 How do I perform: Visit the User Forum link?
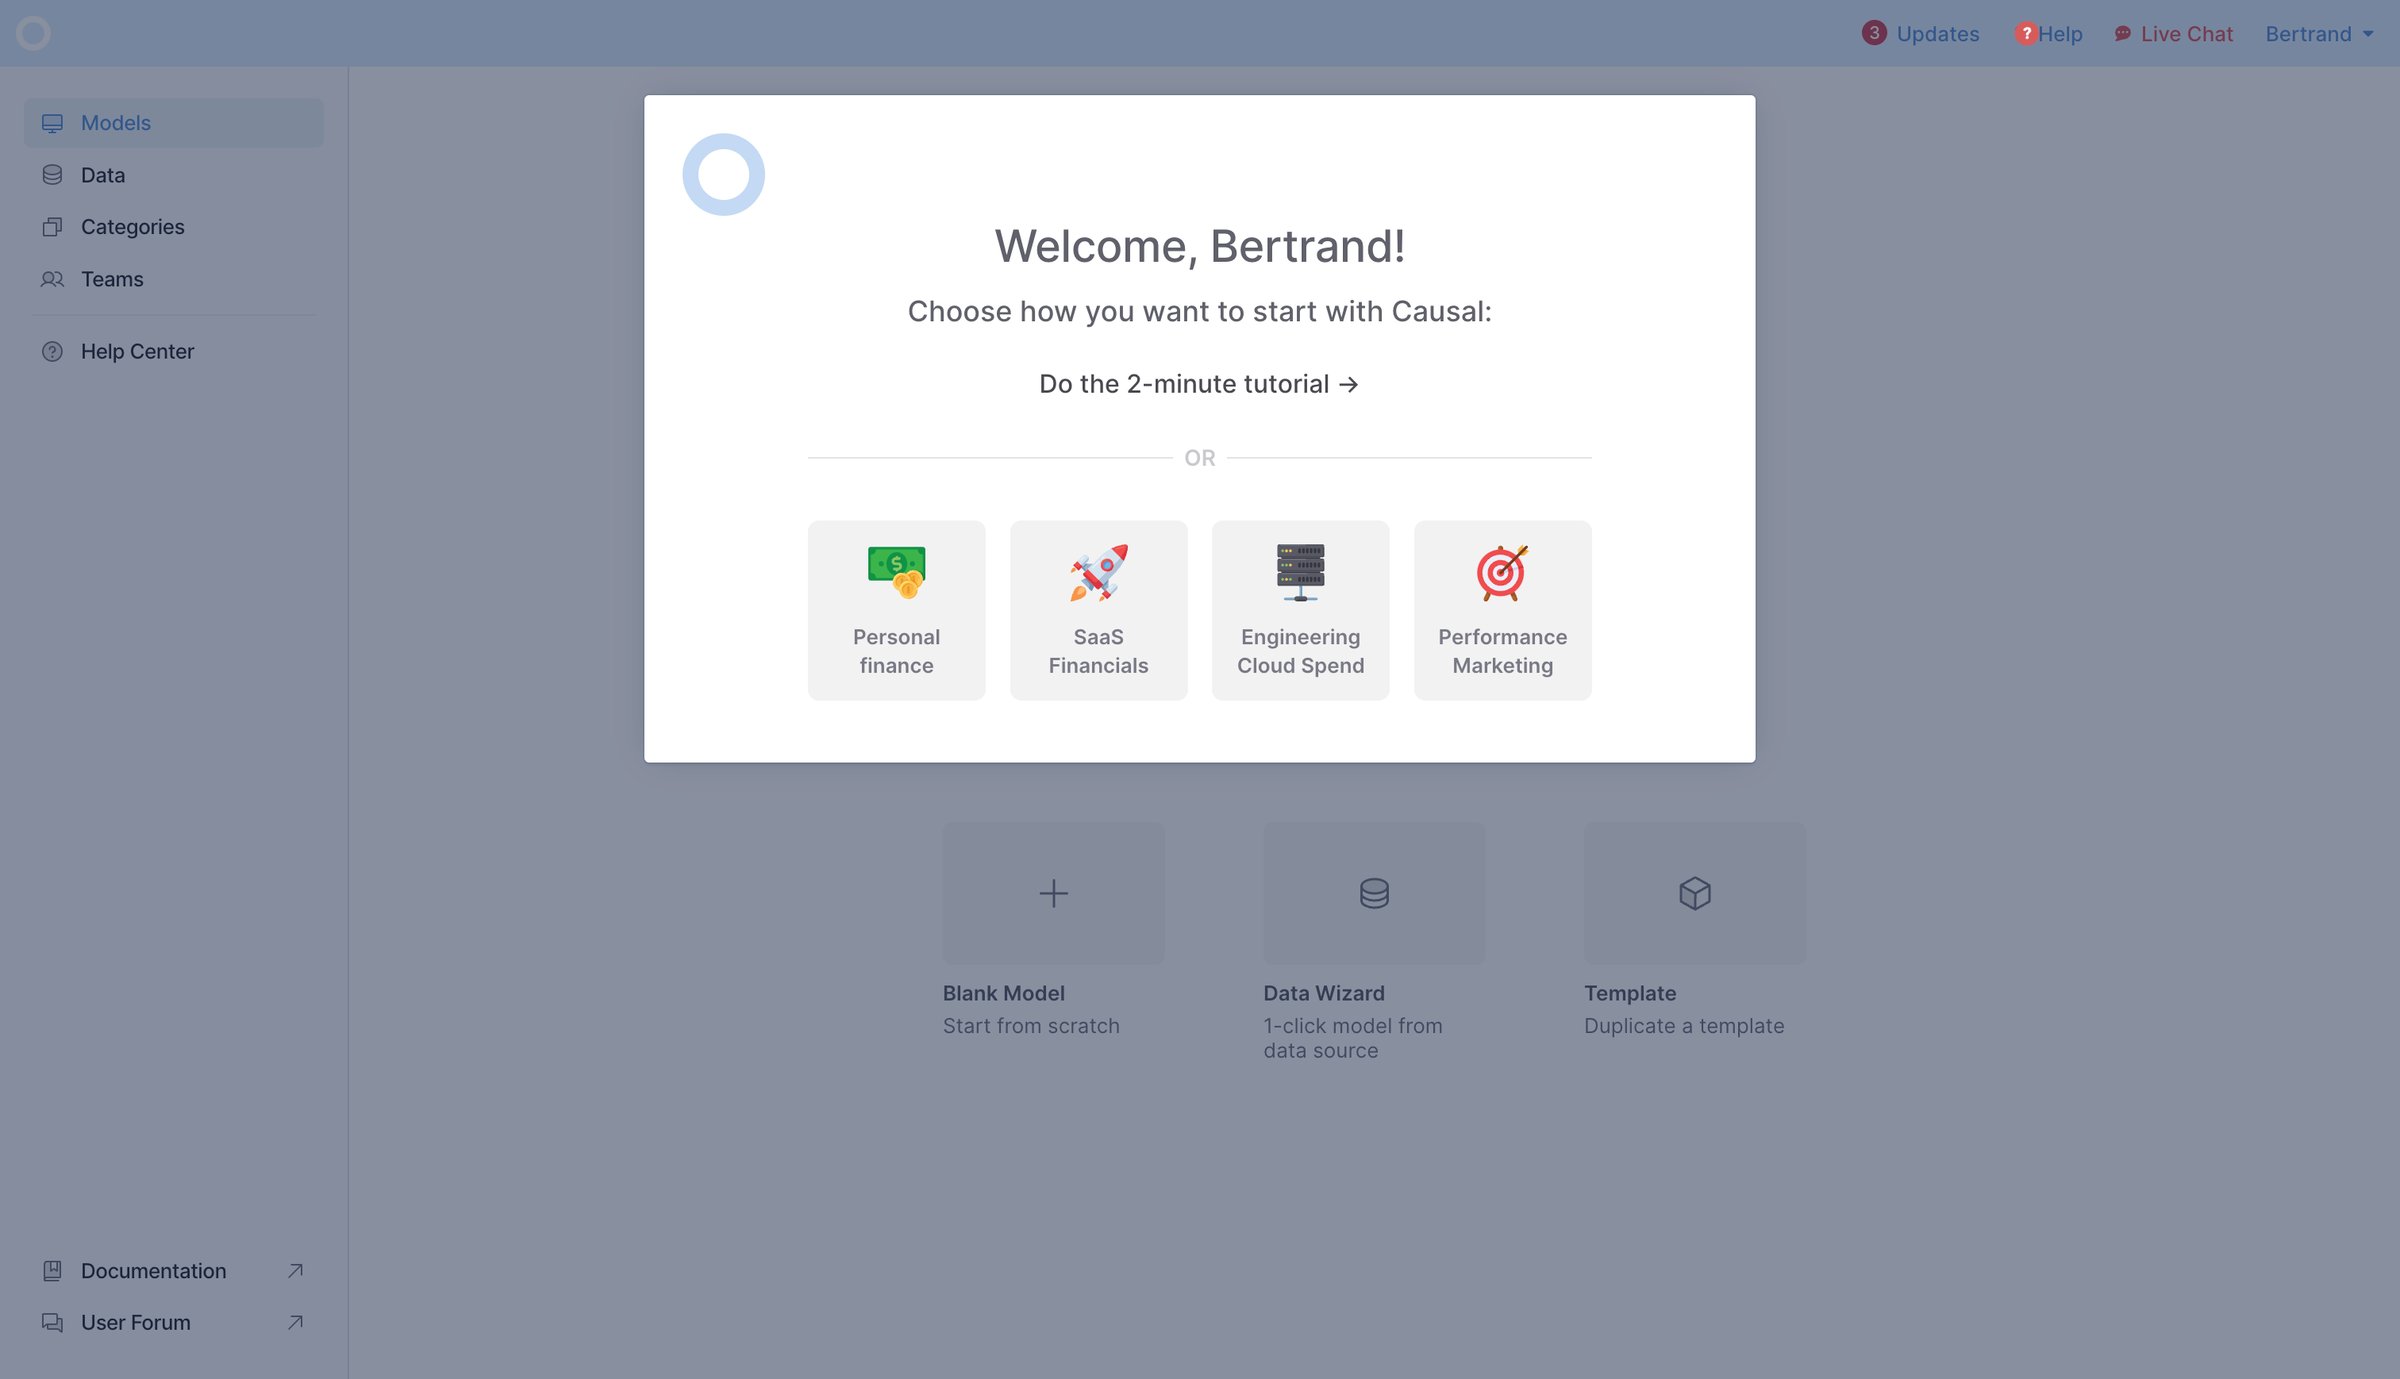coord(174,1322)
